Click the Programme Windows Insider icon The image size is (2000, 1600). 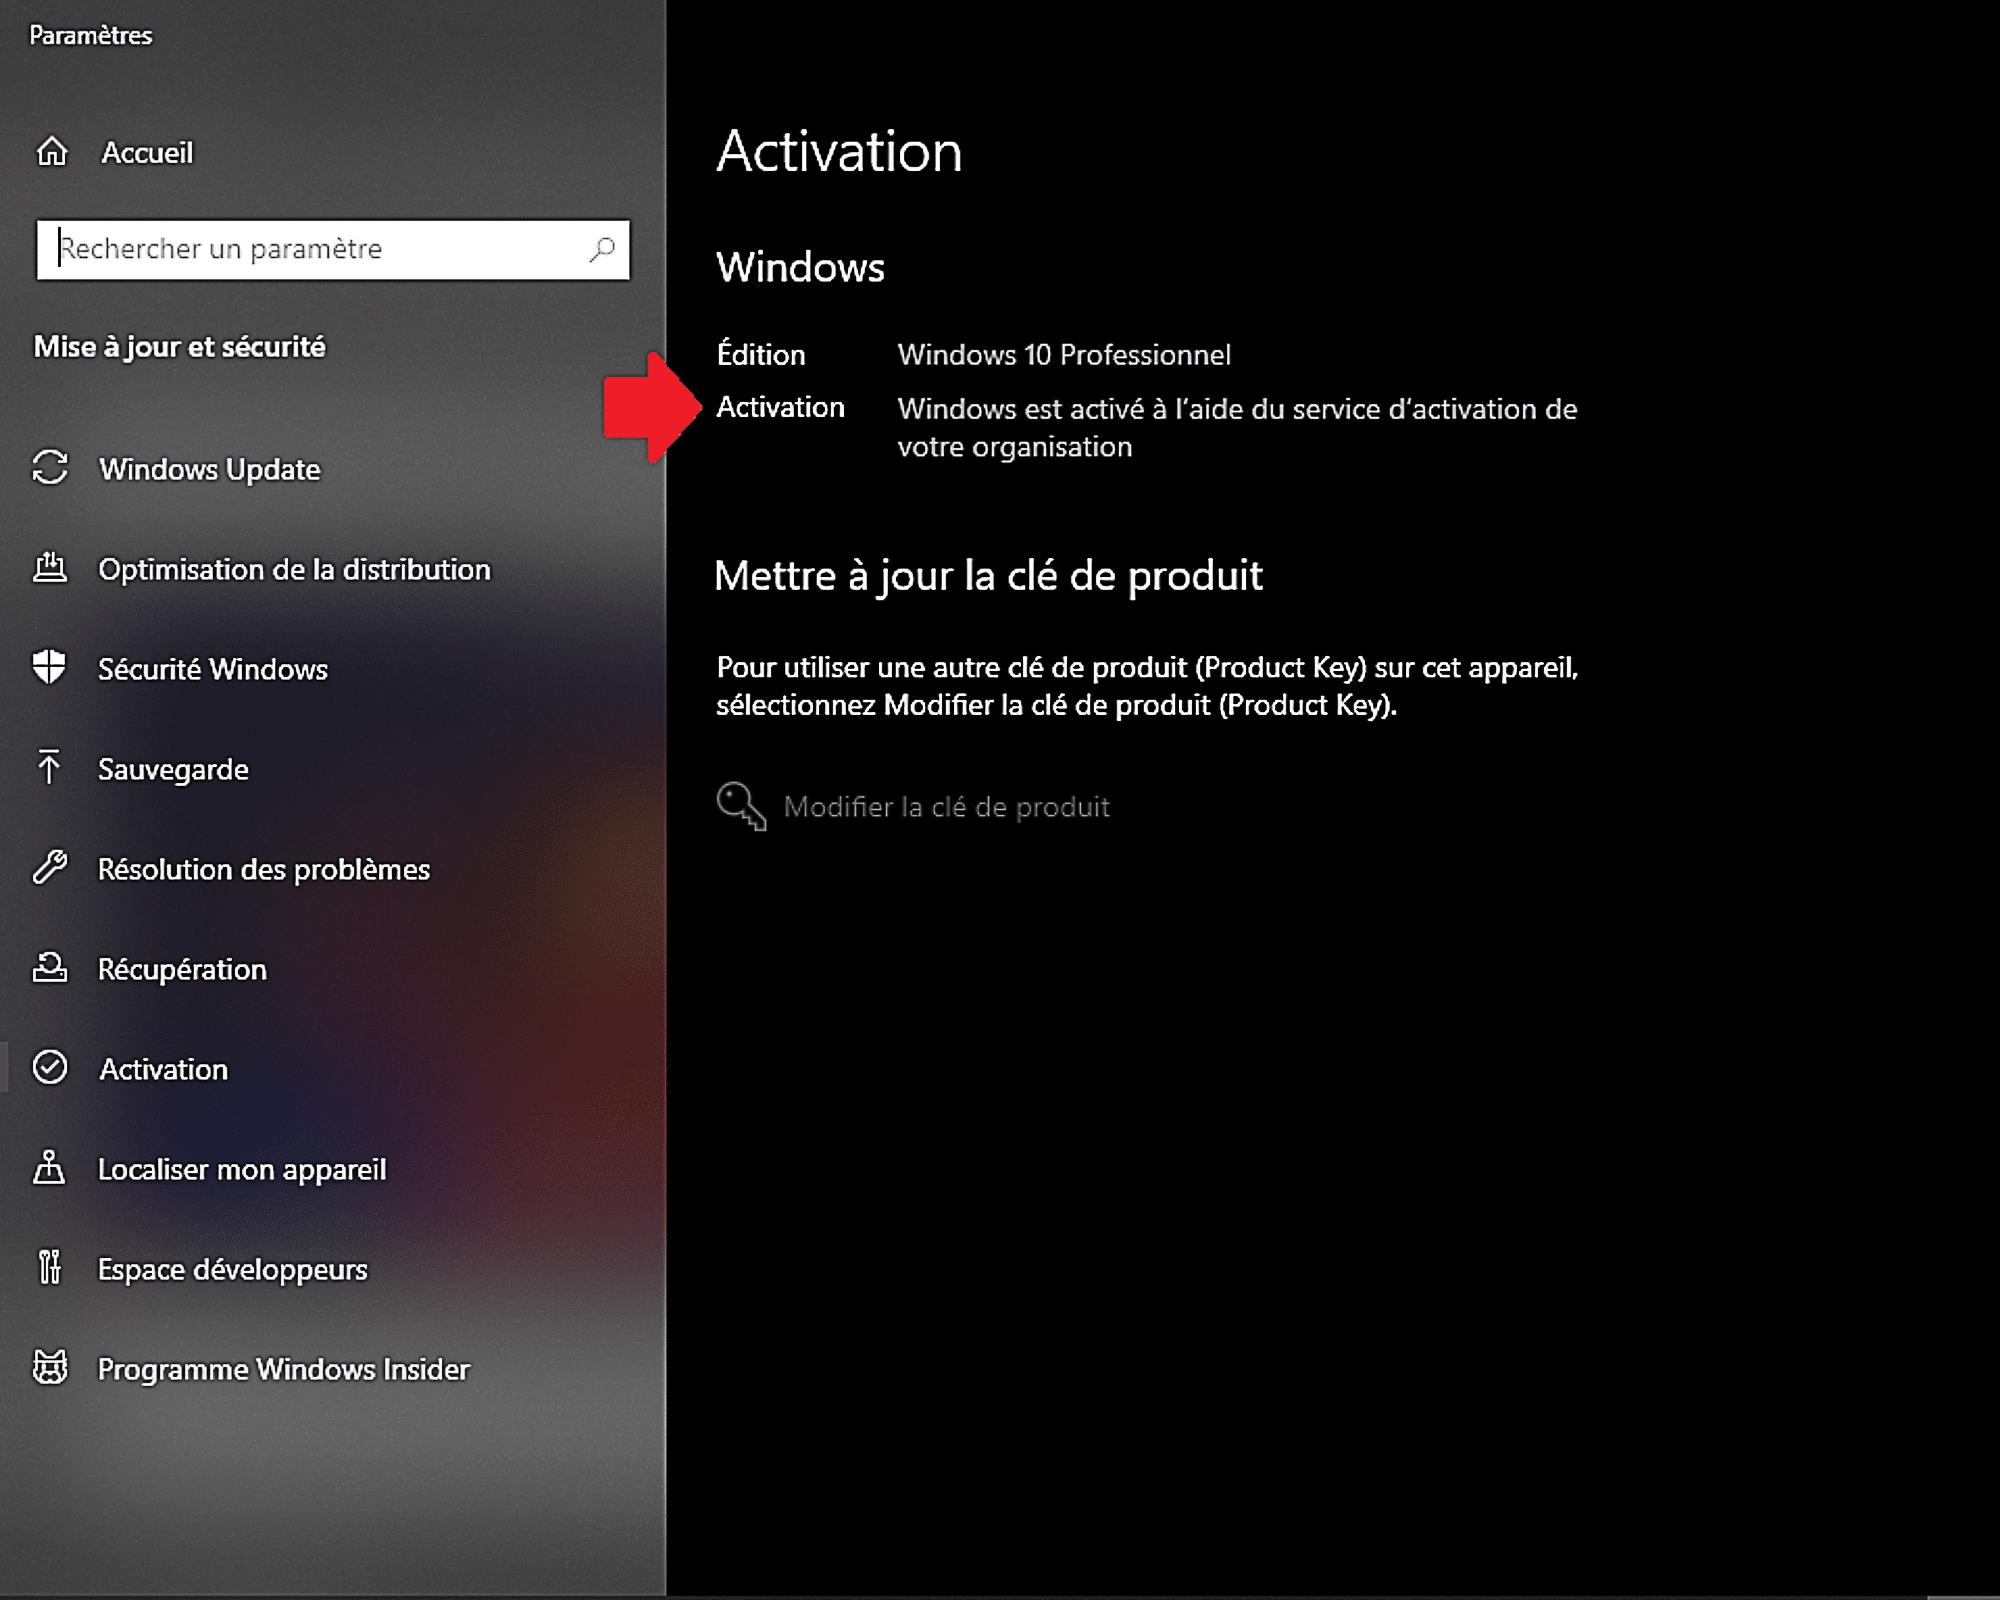click(x=47, y=1370)
